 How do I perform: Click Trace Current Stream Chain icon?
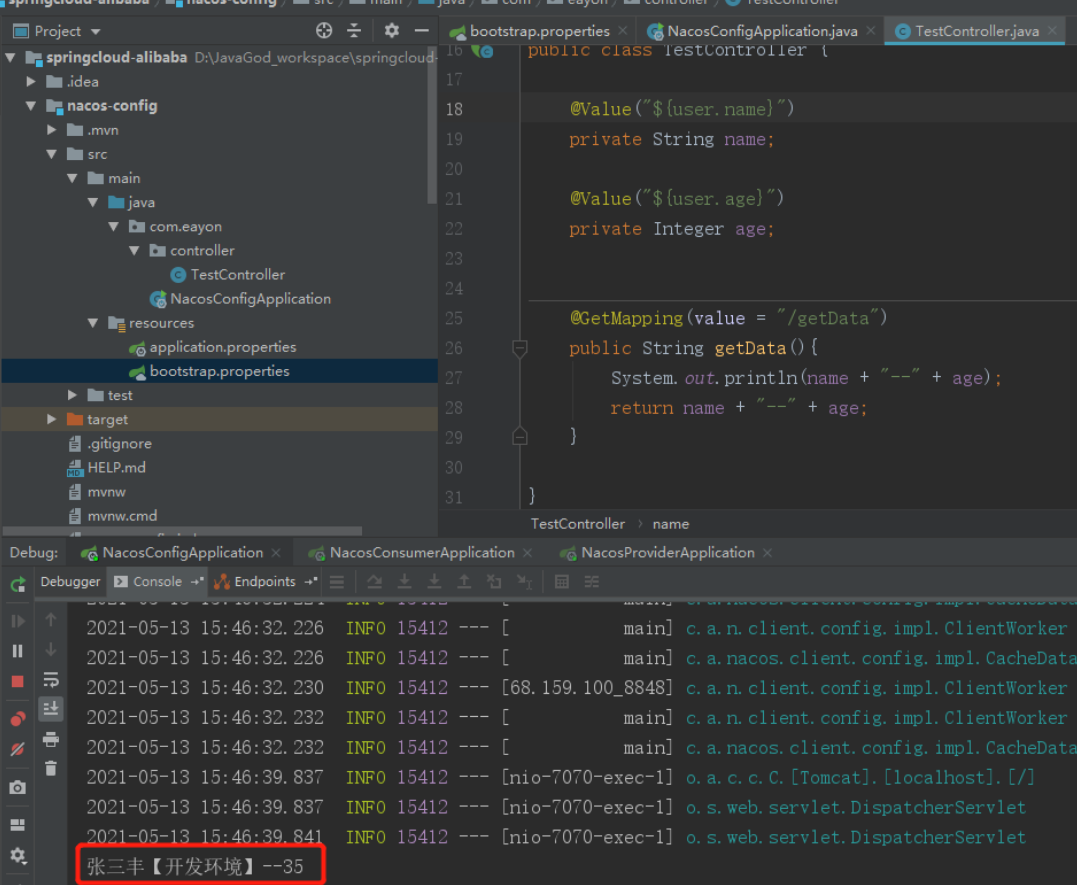tap(591, 582)
